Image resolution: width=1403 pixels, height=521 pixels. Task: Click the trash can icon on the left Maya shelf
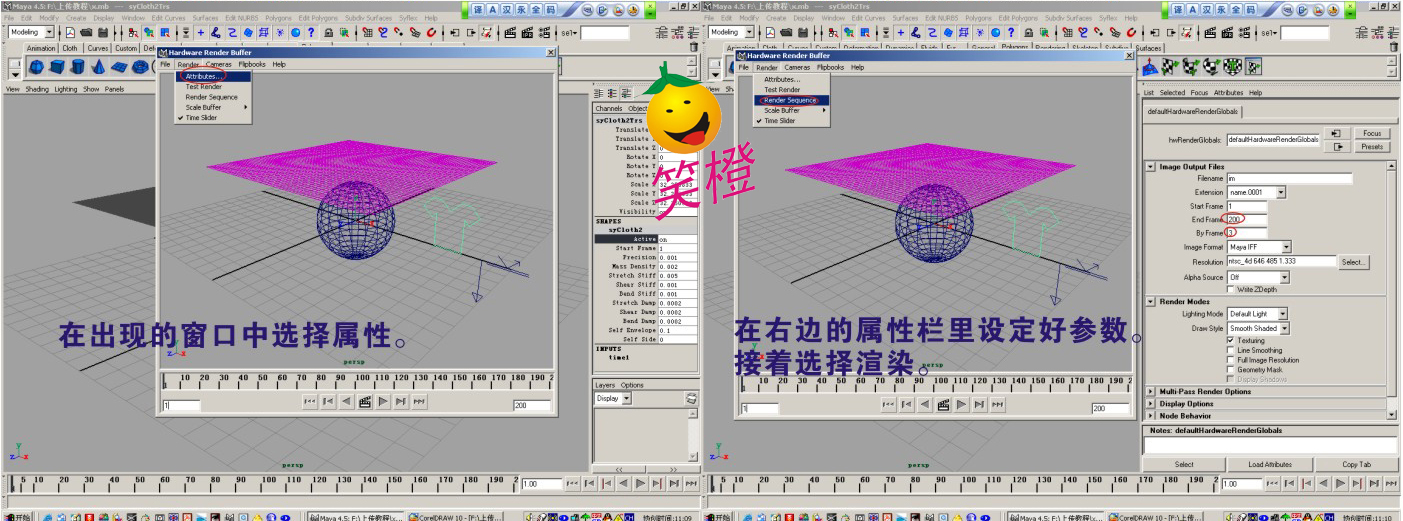point(693,47)
